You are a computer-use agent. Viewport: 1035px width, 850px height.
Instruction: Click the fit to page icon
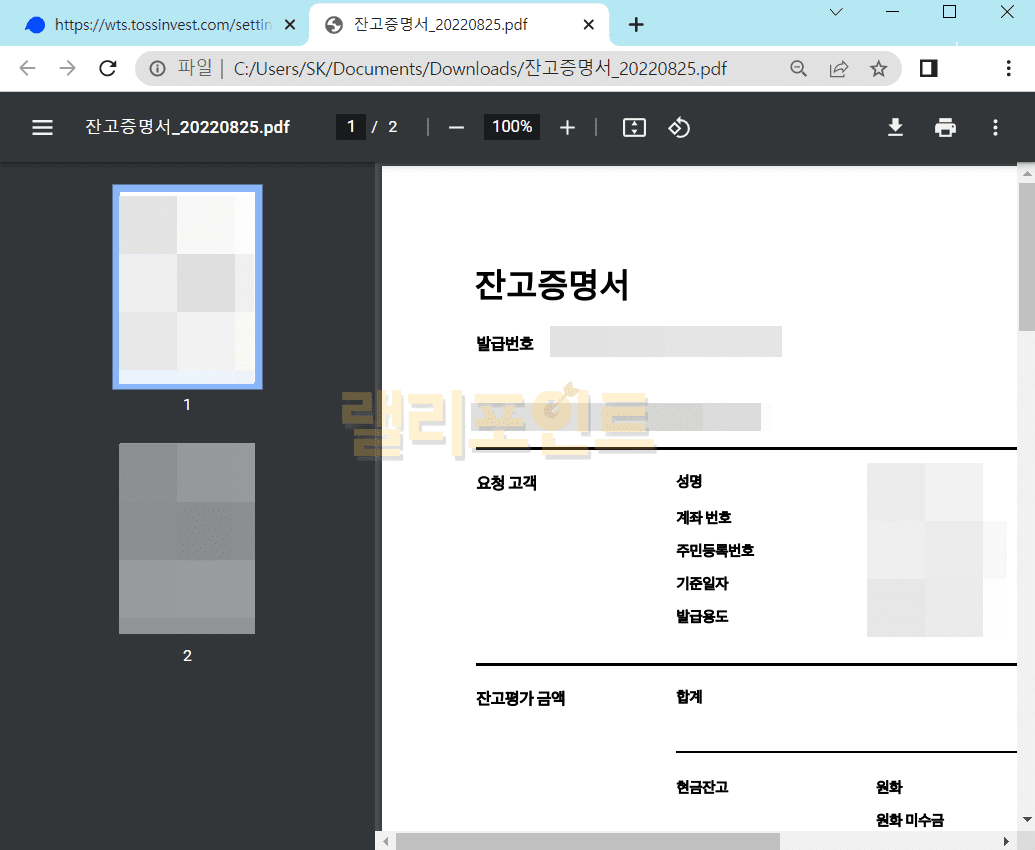click(634, 128)
